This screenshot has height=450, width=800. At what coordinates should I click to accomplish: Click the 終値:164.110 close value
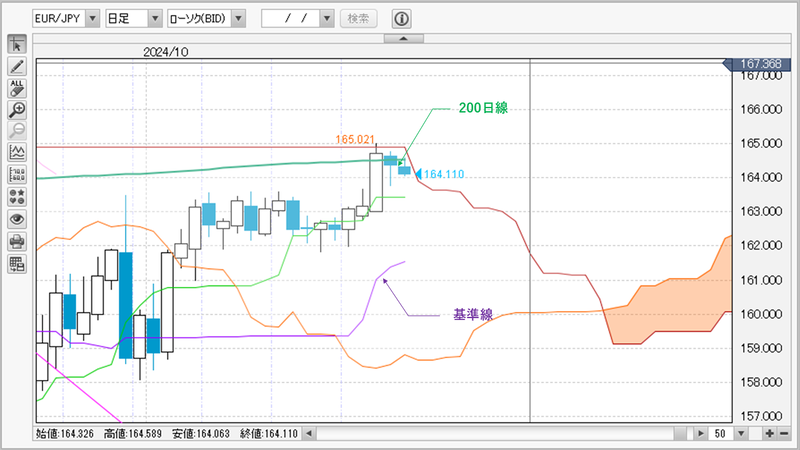point(269,434)
